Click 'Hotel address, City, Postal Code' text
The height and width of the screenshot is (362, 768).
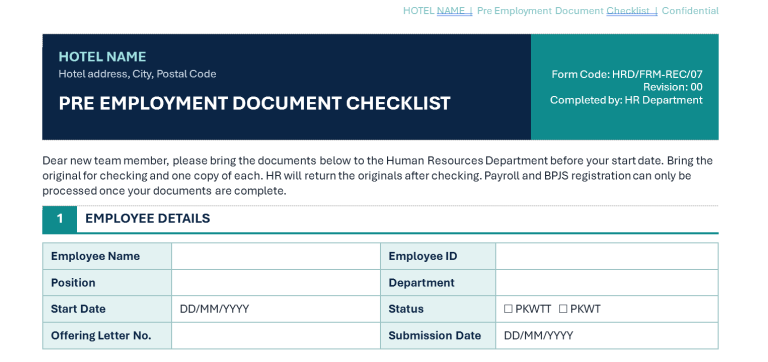(x=137, y=74)
